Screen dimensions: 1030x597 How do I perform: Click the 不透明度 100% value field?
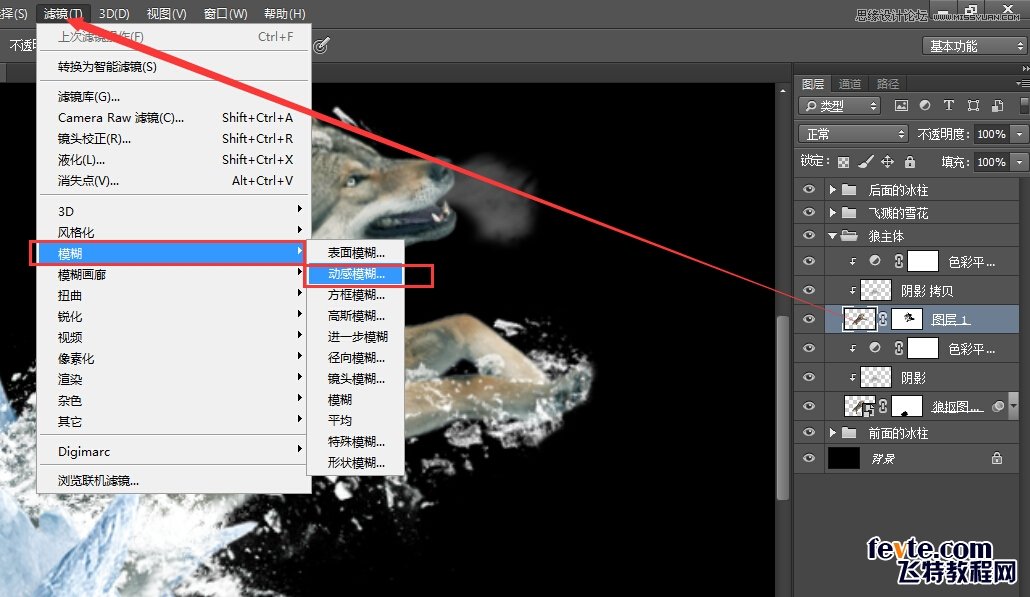click(991, 134)
